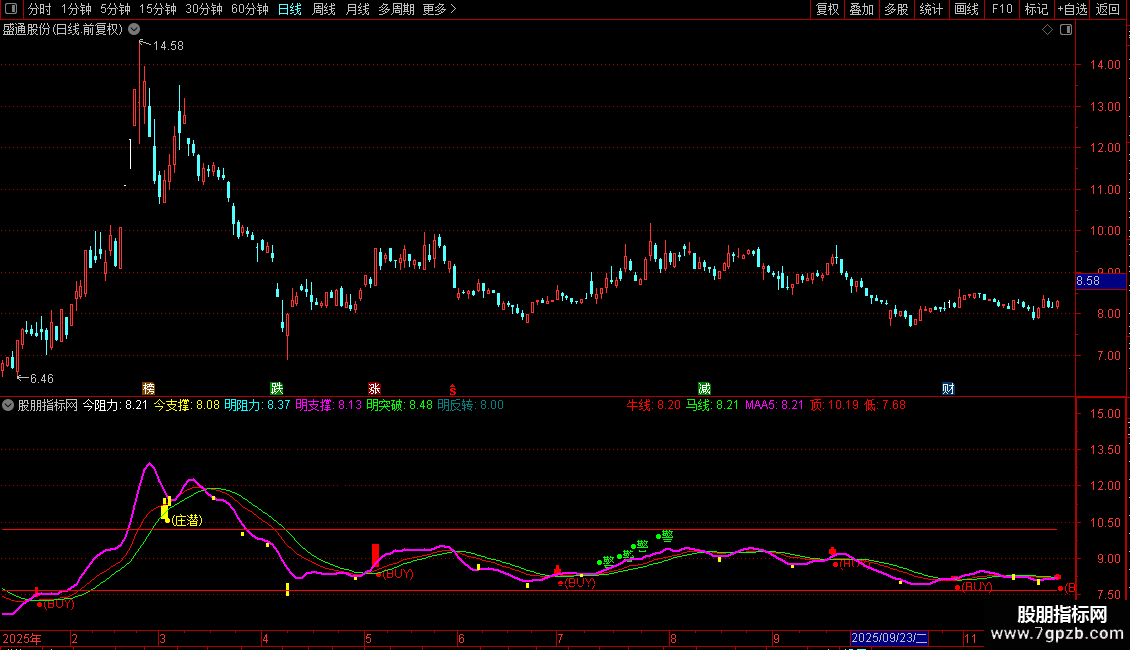1130x650 pixels.
Task: Click the red 涨 event marker
Action: [x=374, y=388]
